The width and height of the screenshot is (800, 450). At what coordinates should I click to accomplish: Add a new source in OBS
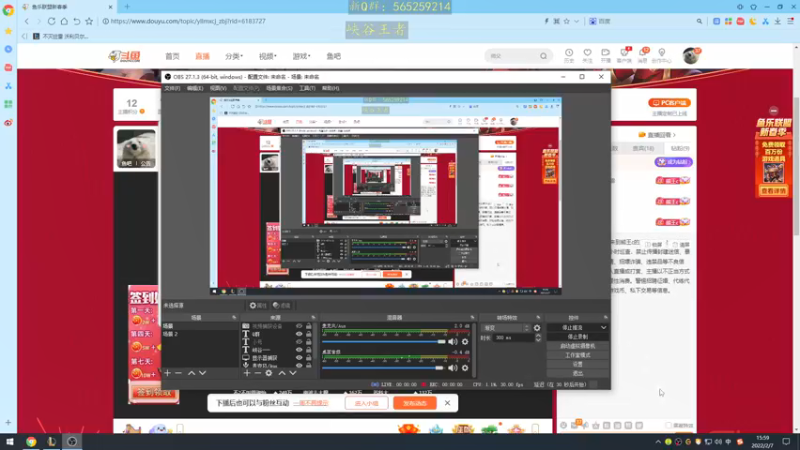point(247,373)
